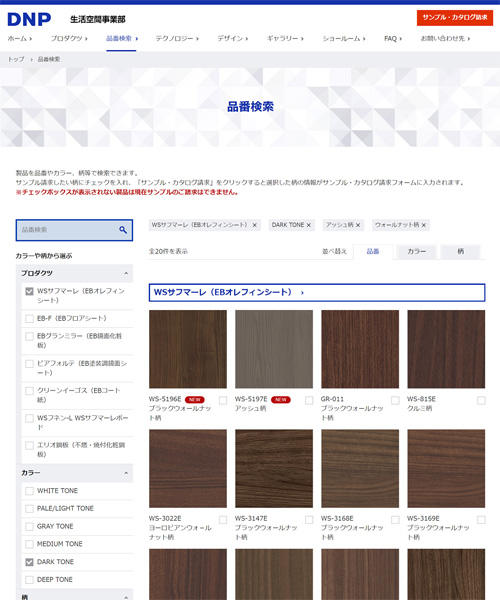Viewport: 500px width, 600px height.
Task: Open WS-3022E swatch thumbnail
Action: coord(188,468)
